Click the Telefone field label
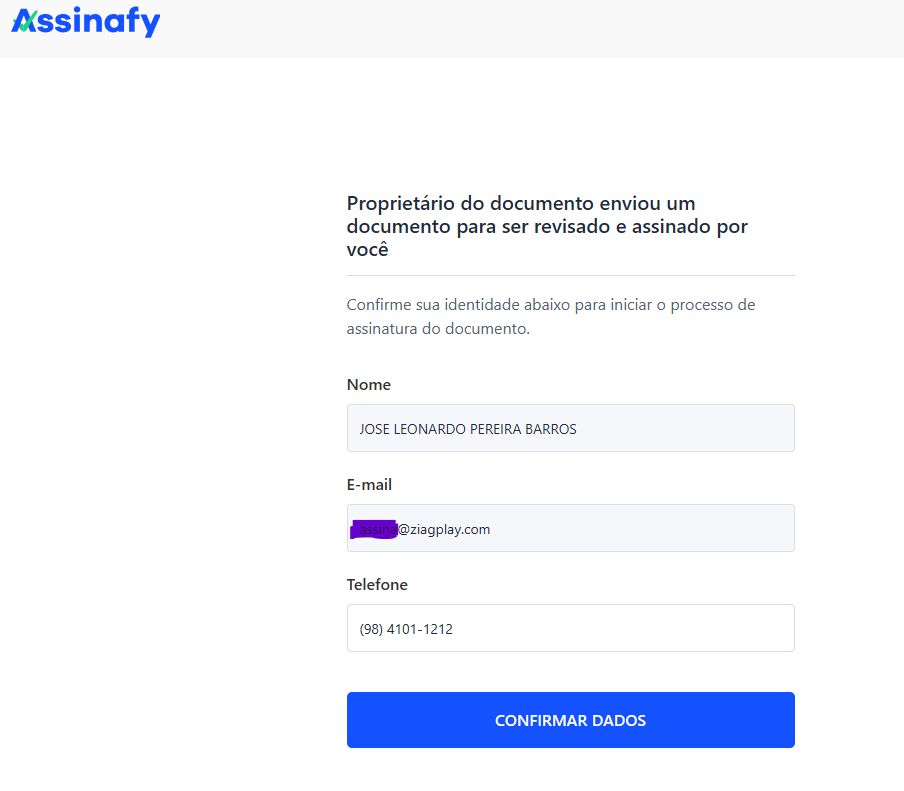The width and height of the screenshot is (904, 791). coord(377,585)
